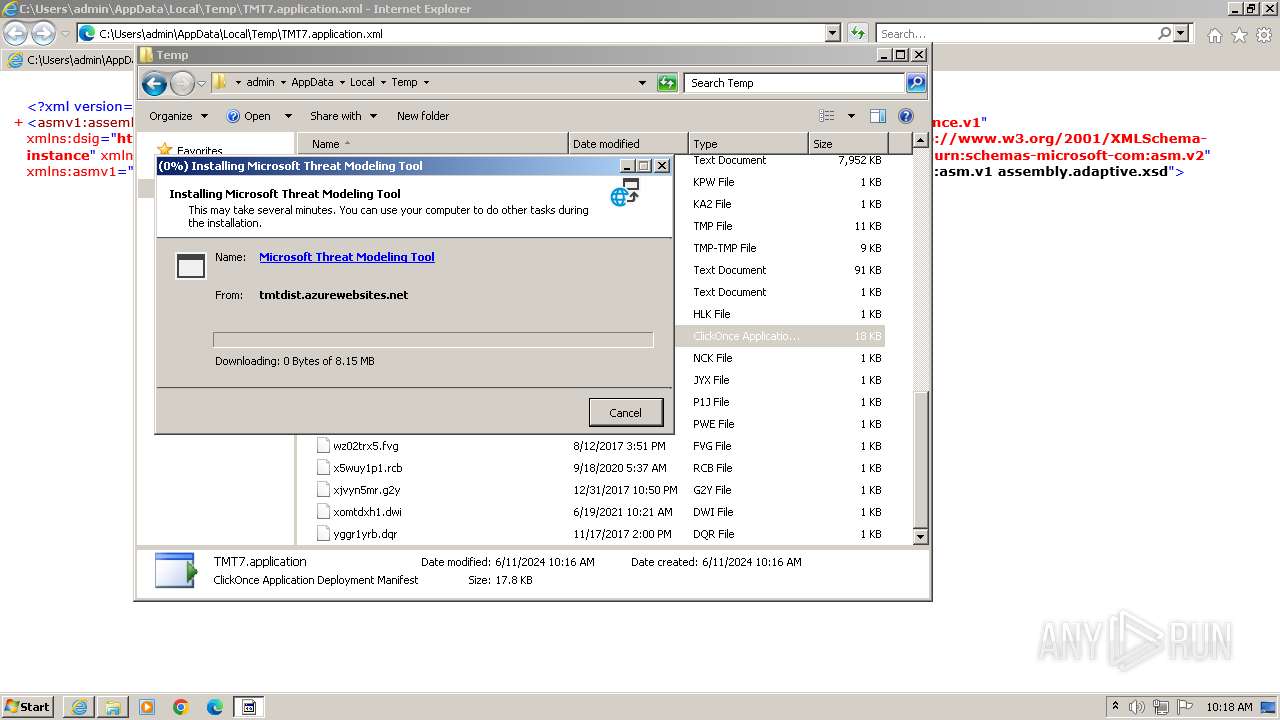Click Internet Explorer forward button
The image size is (1280, 720).
click(x=43, y=33)
